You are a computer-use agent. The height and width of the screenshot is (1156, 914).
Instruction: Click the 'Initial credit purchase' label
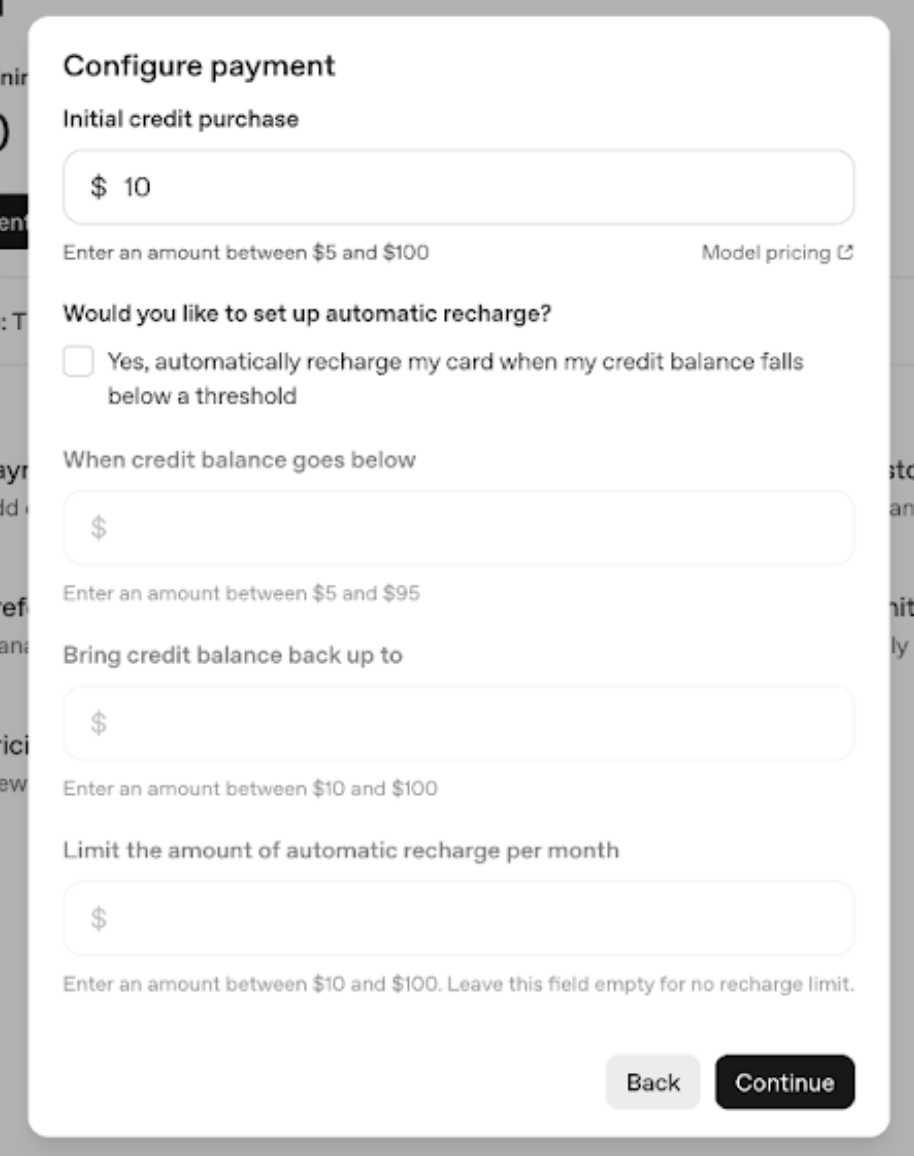click(181, 119)
